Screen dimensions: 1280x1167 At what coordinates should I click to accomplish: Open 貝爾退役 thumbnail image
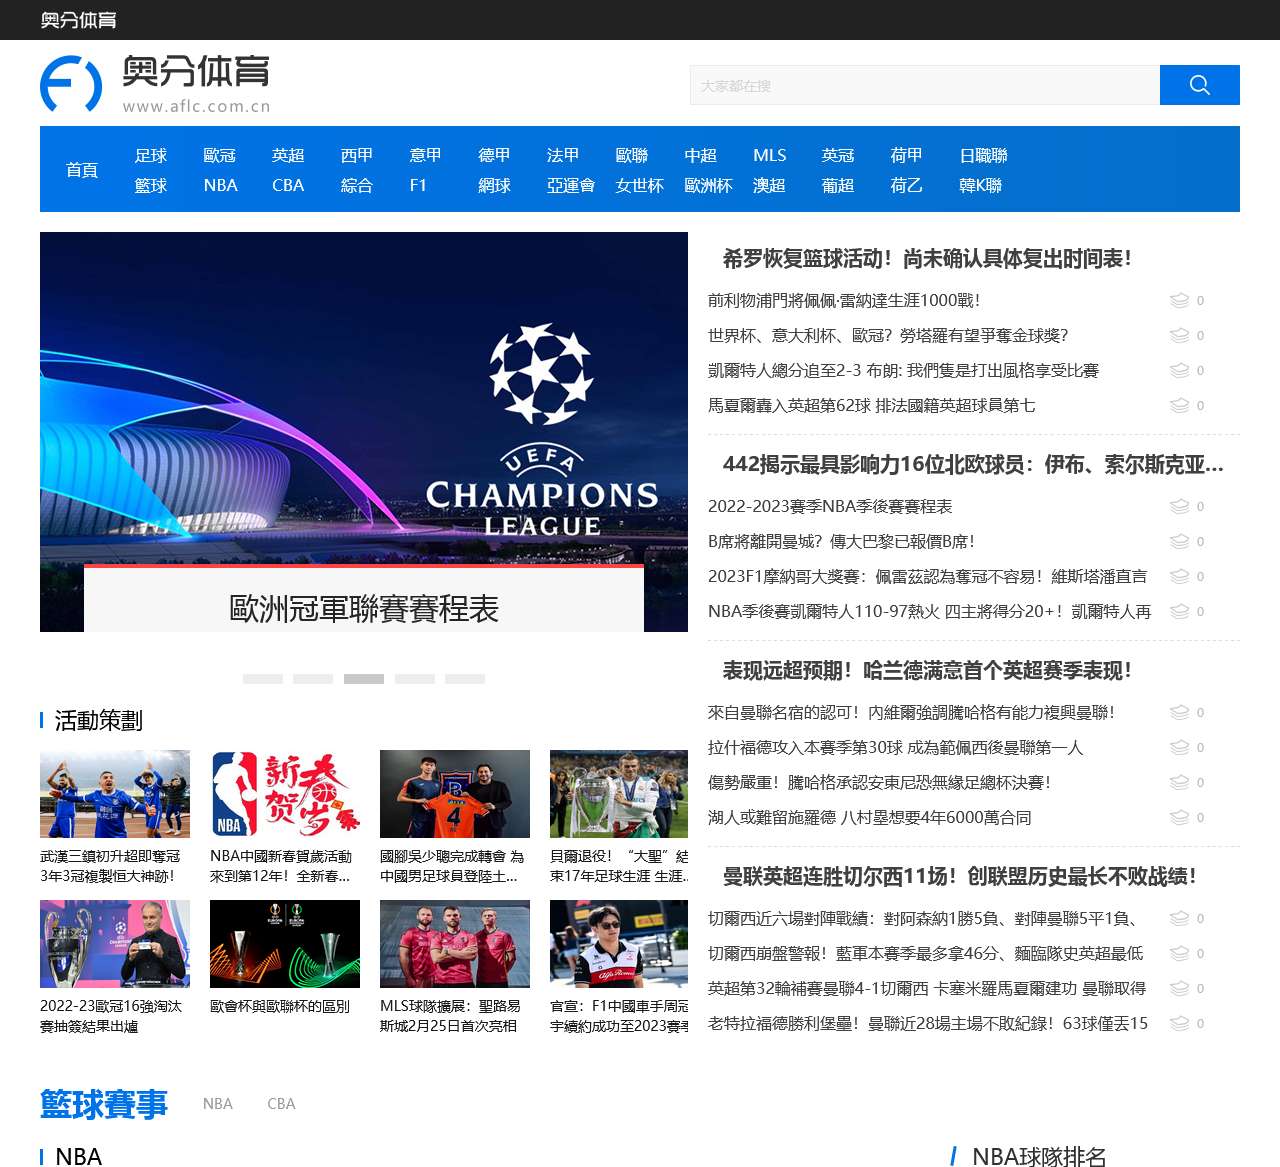click(619, 794)
